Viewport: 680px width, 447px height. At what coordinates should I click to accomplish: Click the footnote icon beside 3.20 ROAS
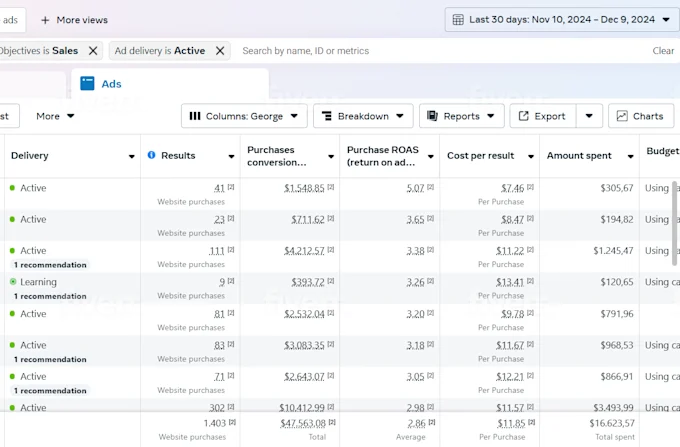(x=430, y=313)
